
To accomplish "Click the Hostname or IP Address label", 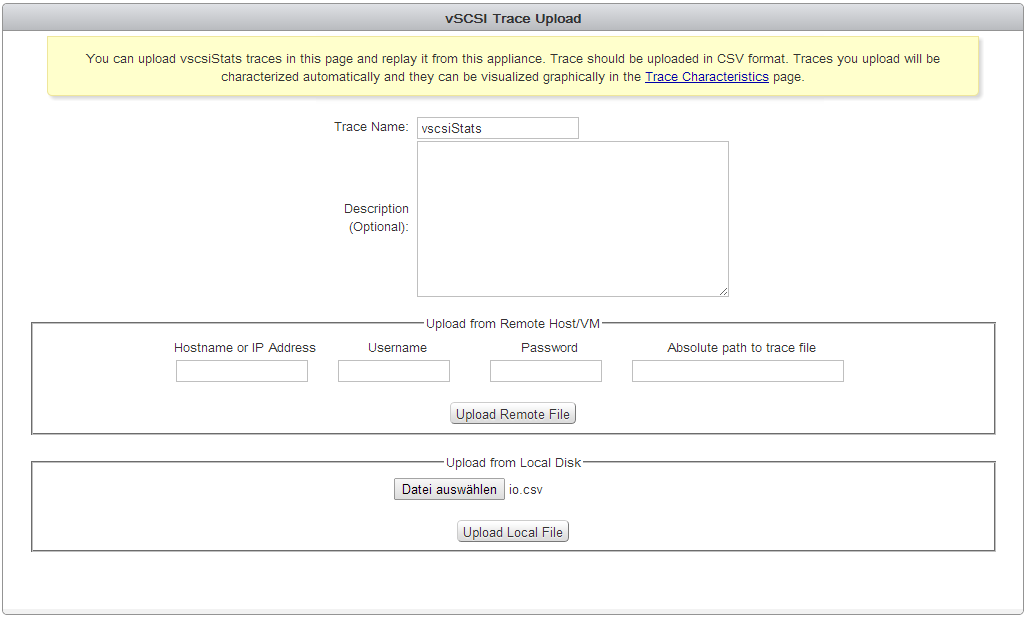I will coord(244,348).
